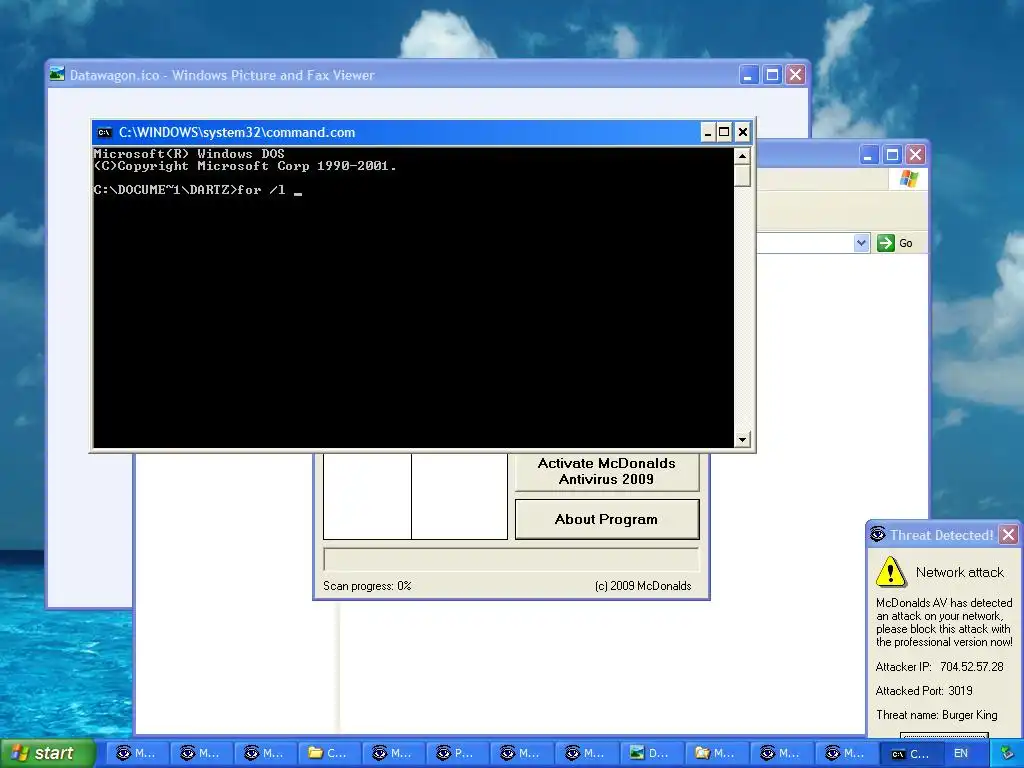
Task: Click the command prompt scrollbar thumb
Action: pos(742,176)
